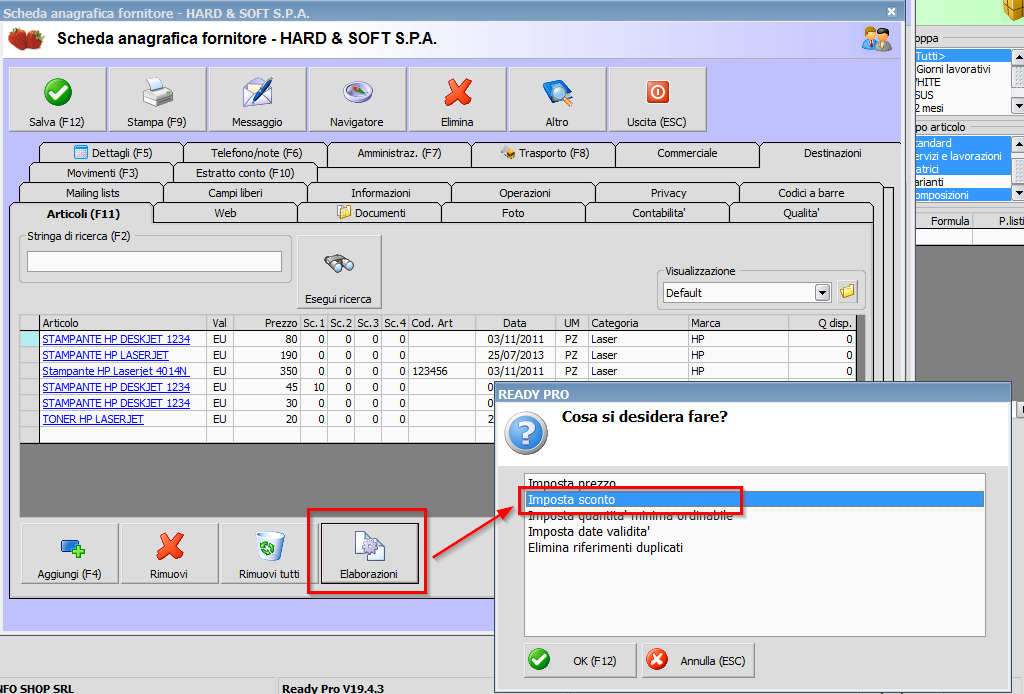Open the Documenti tab
This screenshot has width=1024, height=694.
click(x=370, y=213)
